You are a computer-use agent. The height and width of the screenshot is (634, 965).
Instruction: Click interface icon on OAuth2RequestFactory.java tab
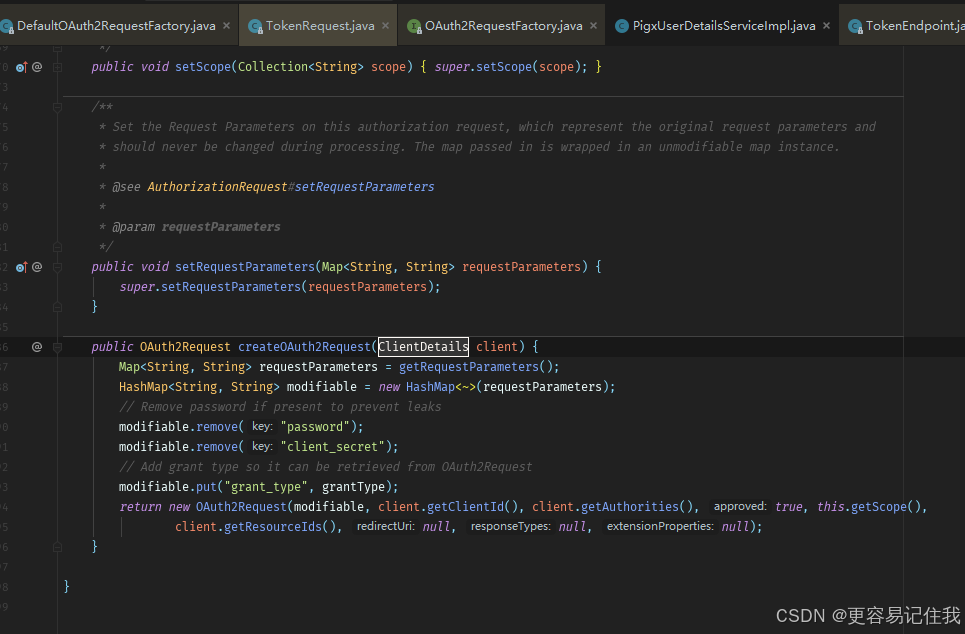(414, 26)
